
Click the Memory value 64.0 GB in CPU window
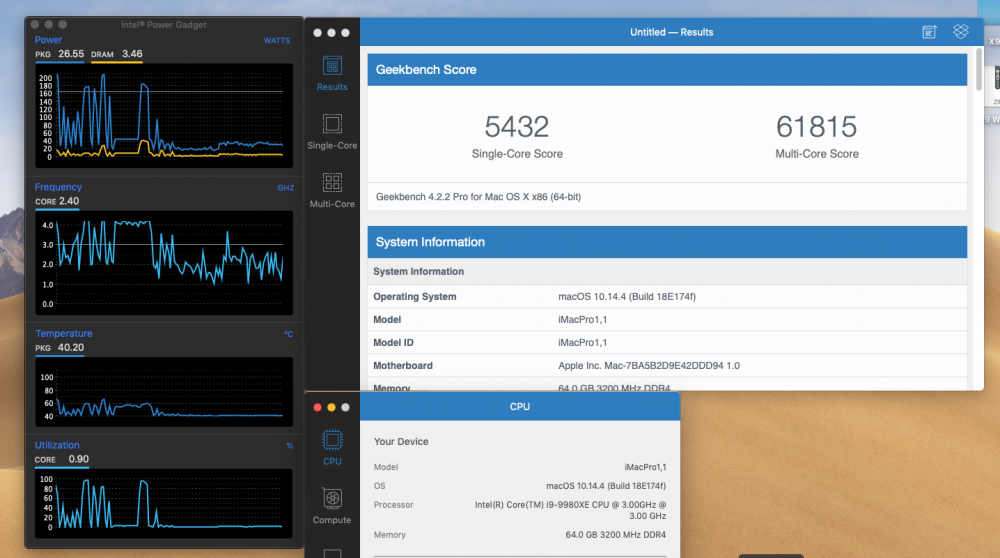pos(615,535)
